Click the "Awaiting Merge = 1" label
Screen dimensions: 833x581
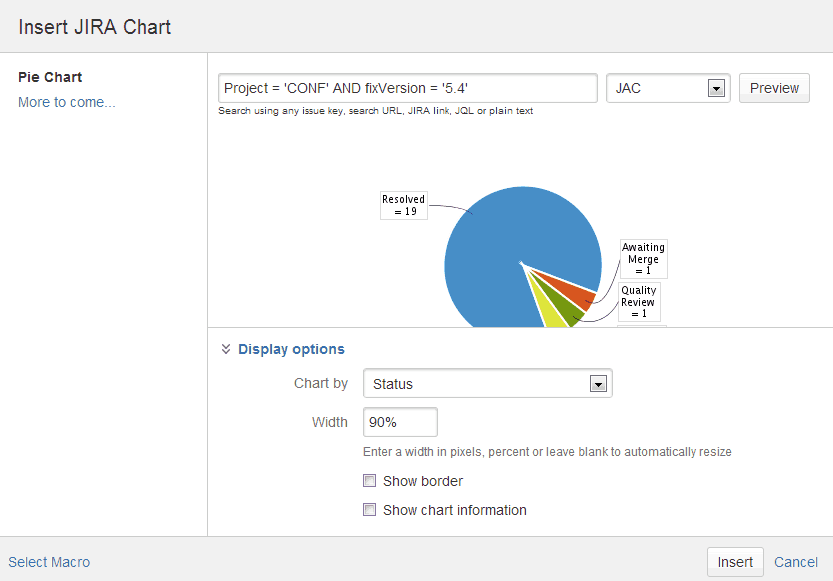coord(643,259)
